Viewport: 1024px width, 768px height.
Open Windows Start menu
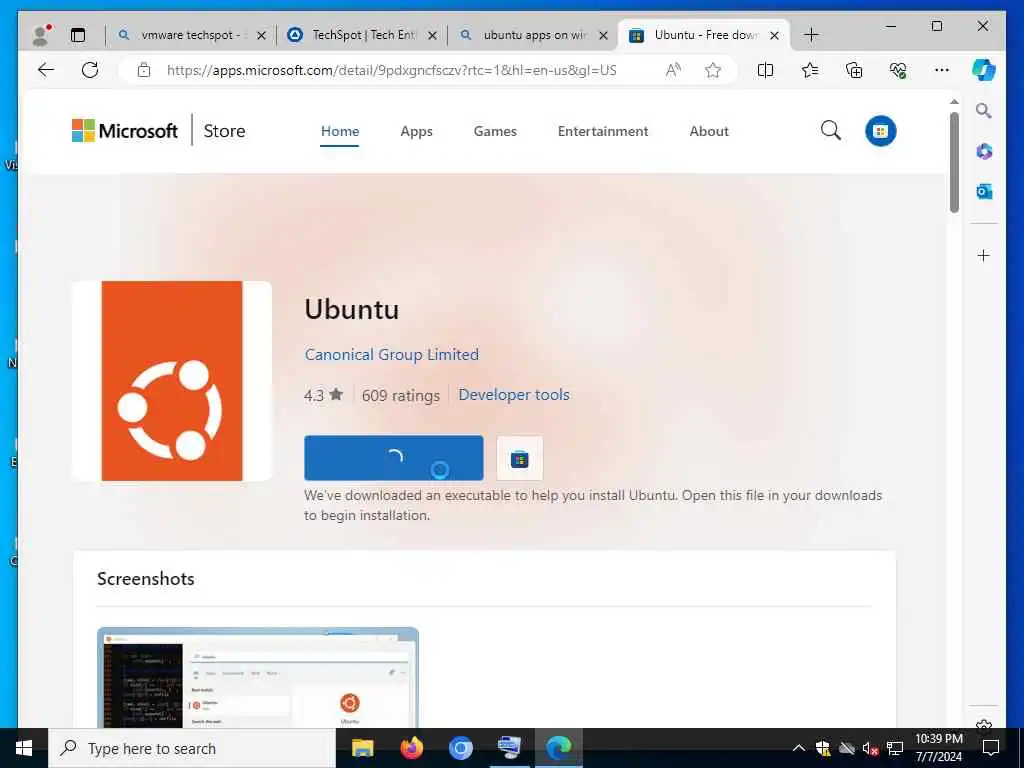coord(24,748)
